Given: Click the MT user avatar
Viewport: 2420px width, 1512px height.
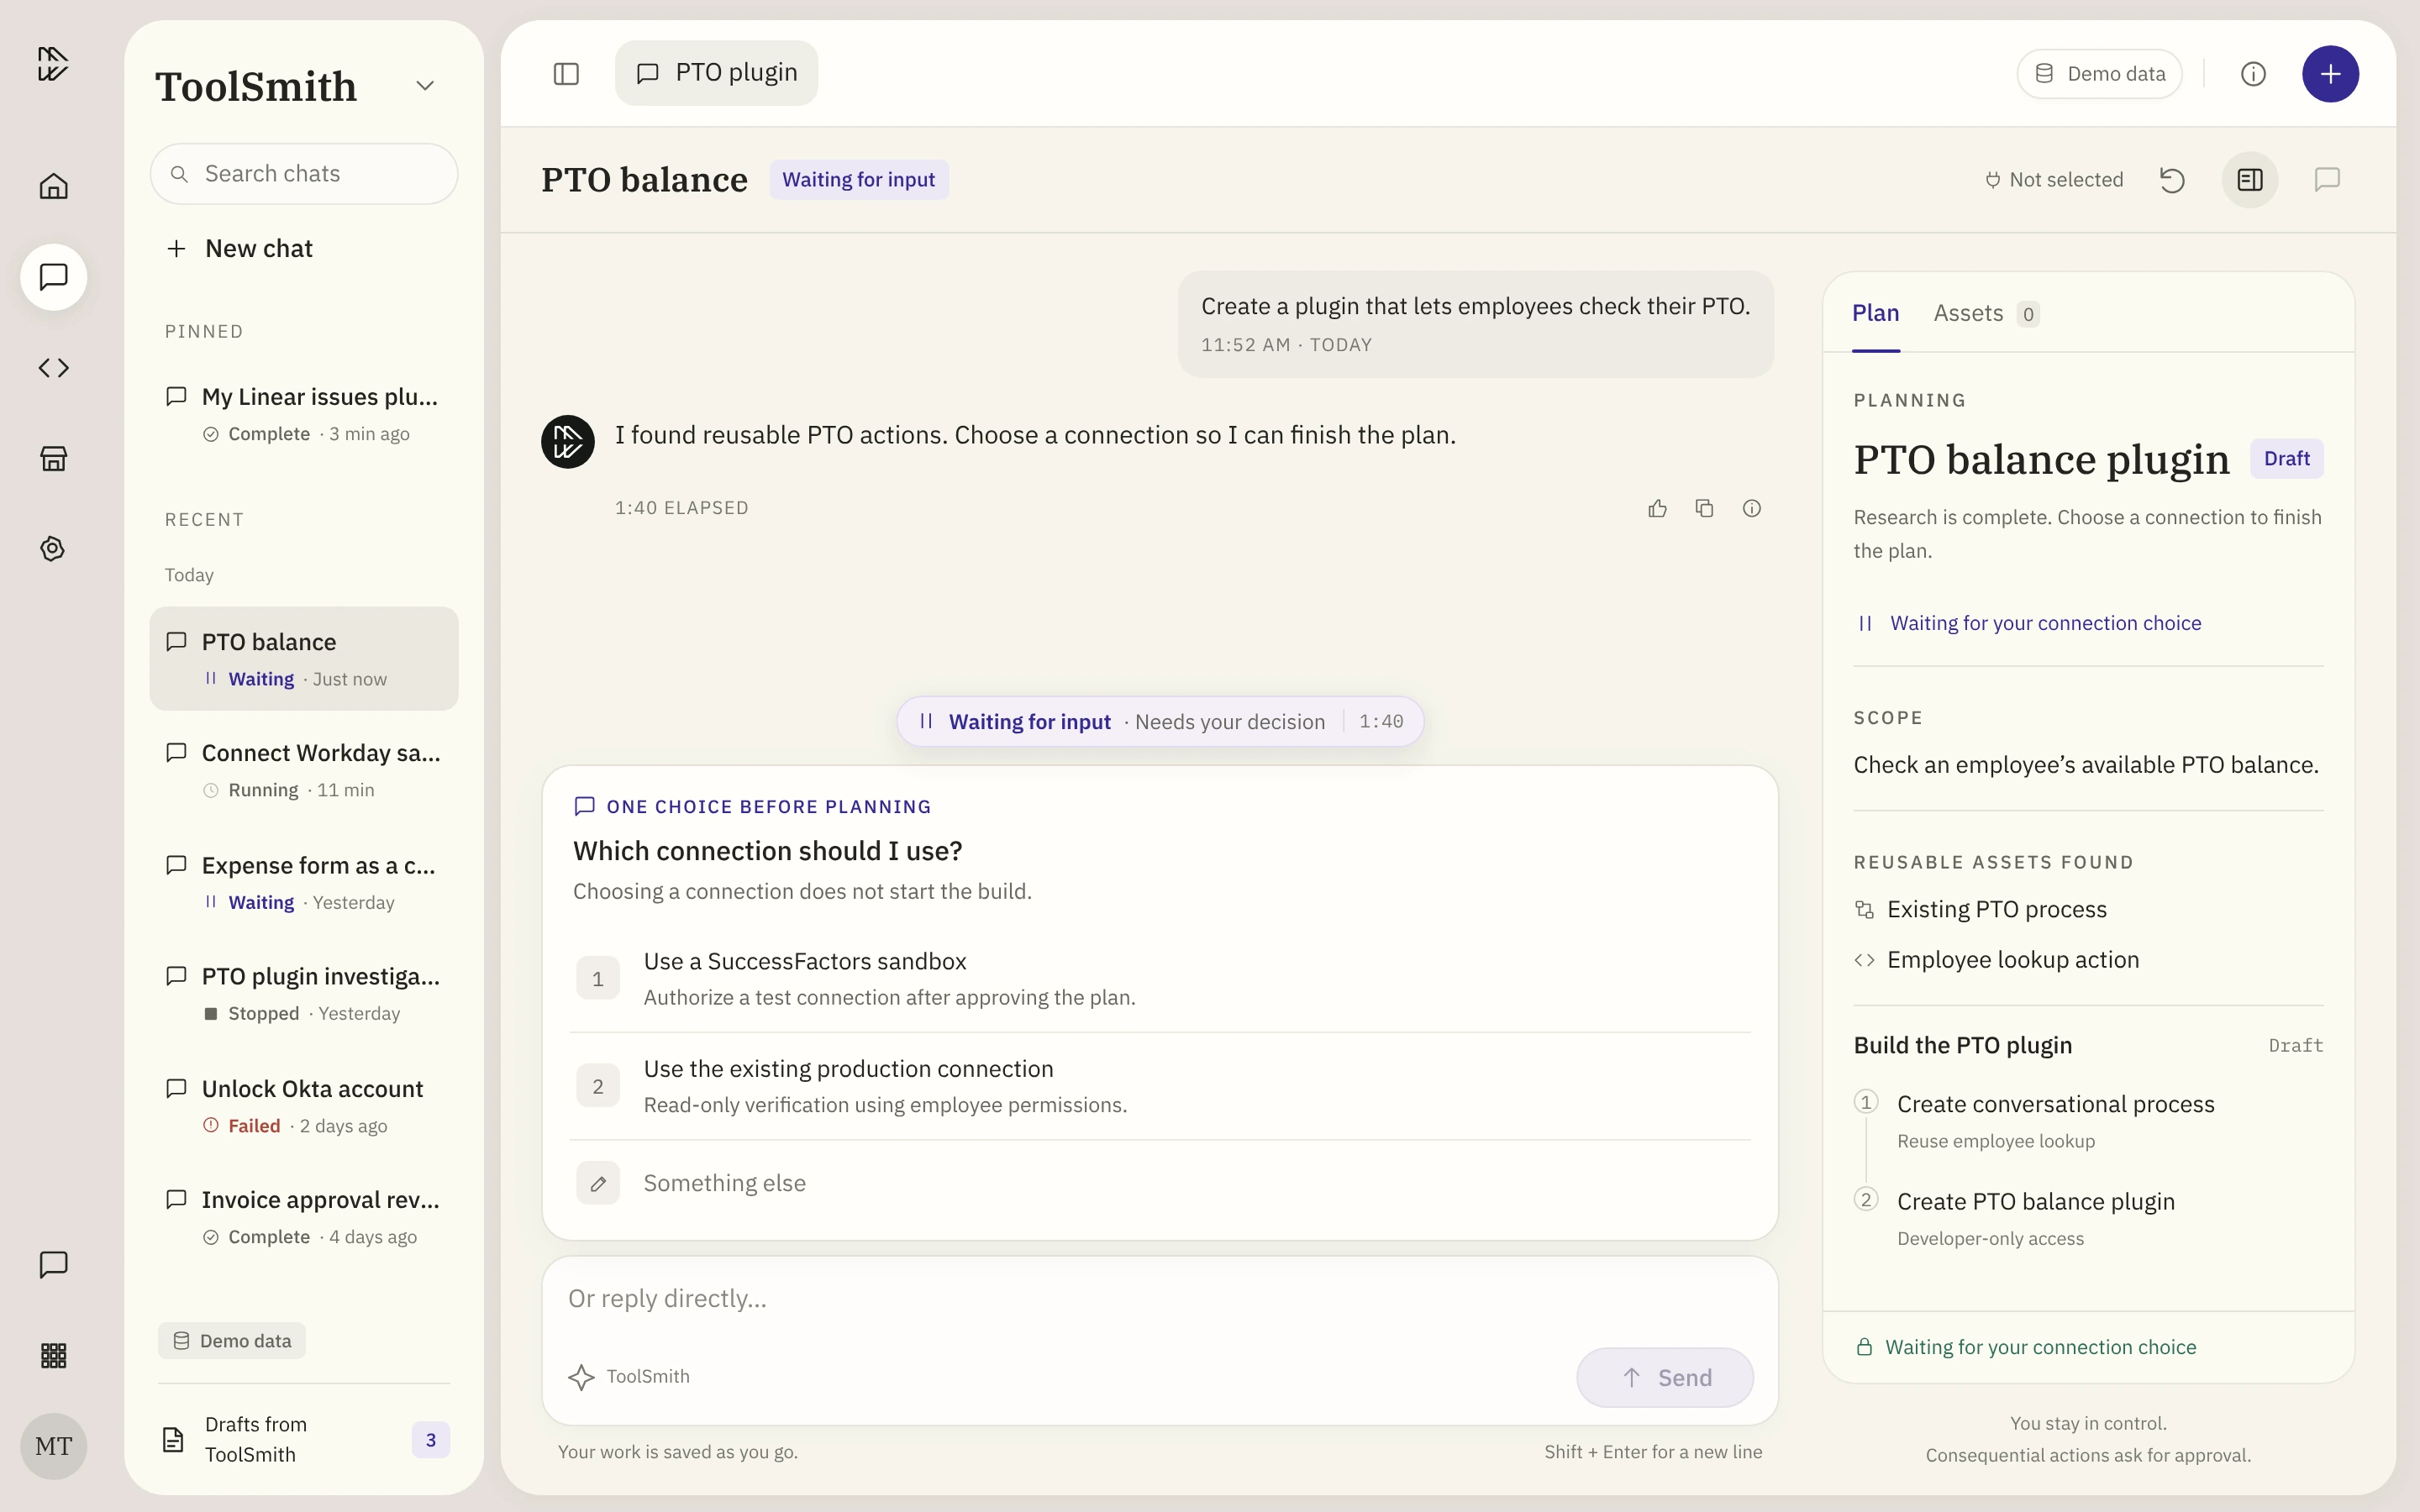Looking at the screenshot, I should point(53,1446).
